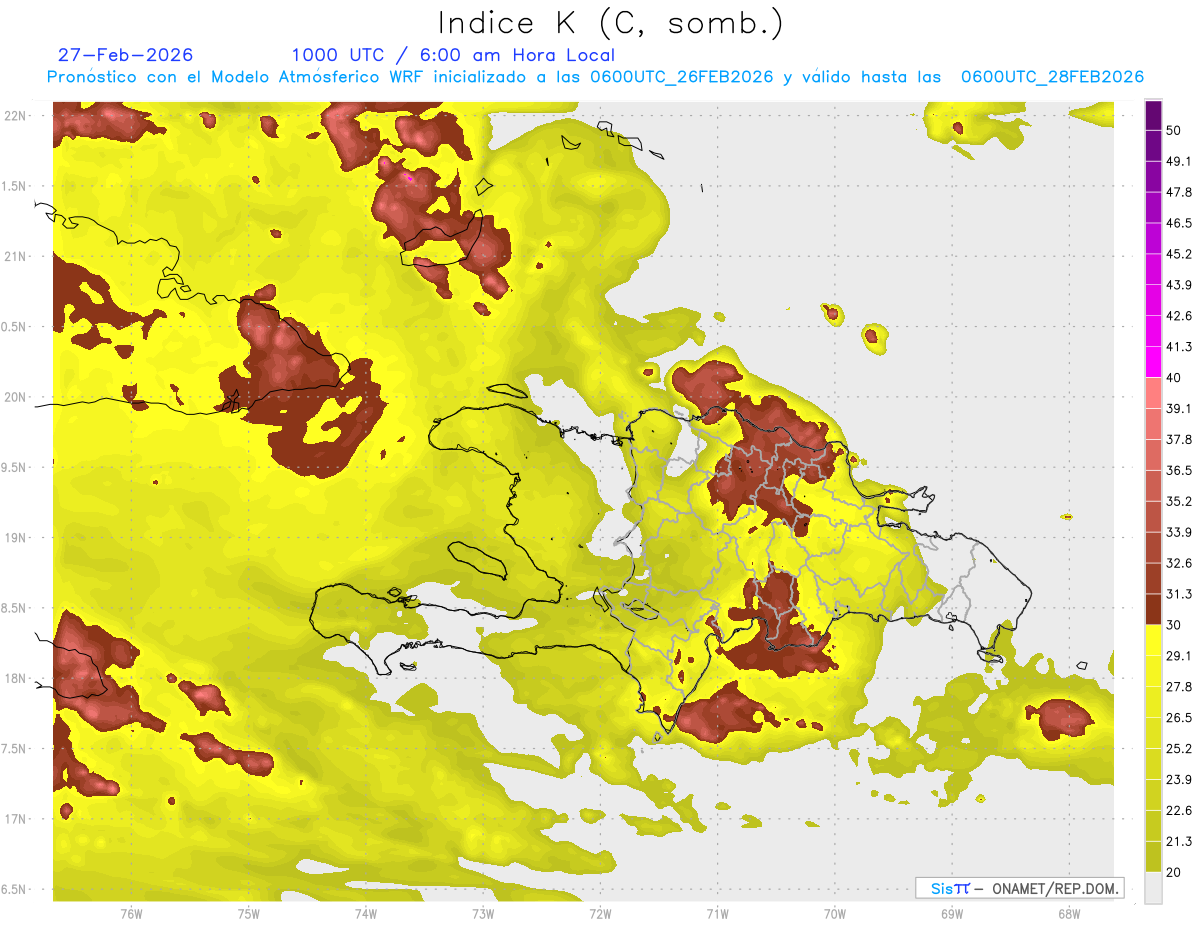The height and width of the screenshot is (927, 1200).
Task: Click the colorbar label "32.6"
Action: [x=1180, y=563]
